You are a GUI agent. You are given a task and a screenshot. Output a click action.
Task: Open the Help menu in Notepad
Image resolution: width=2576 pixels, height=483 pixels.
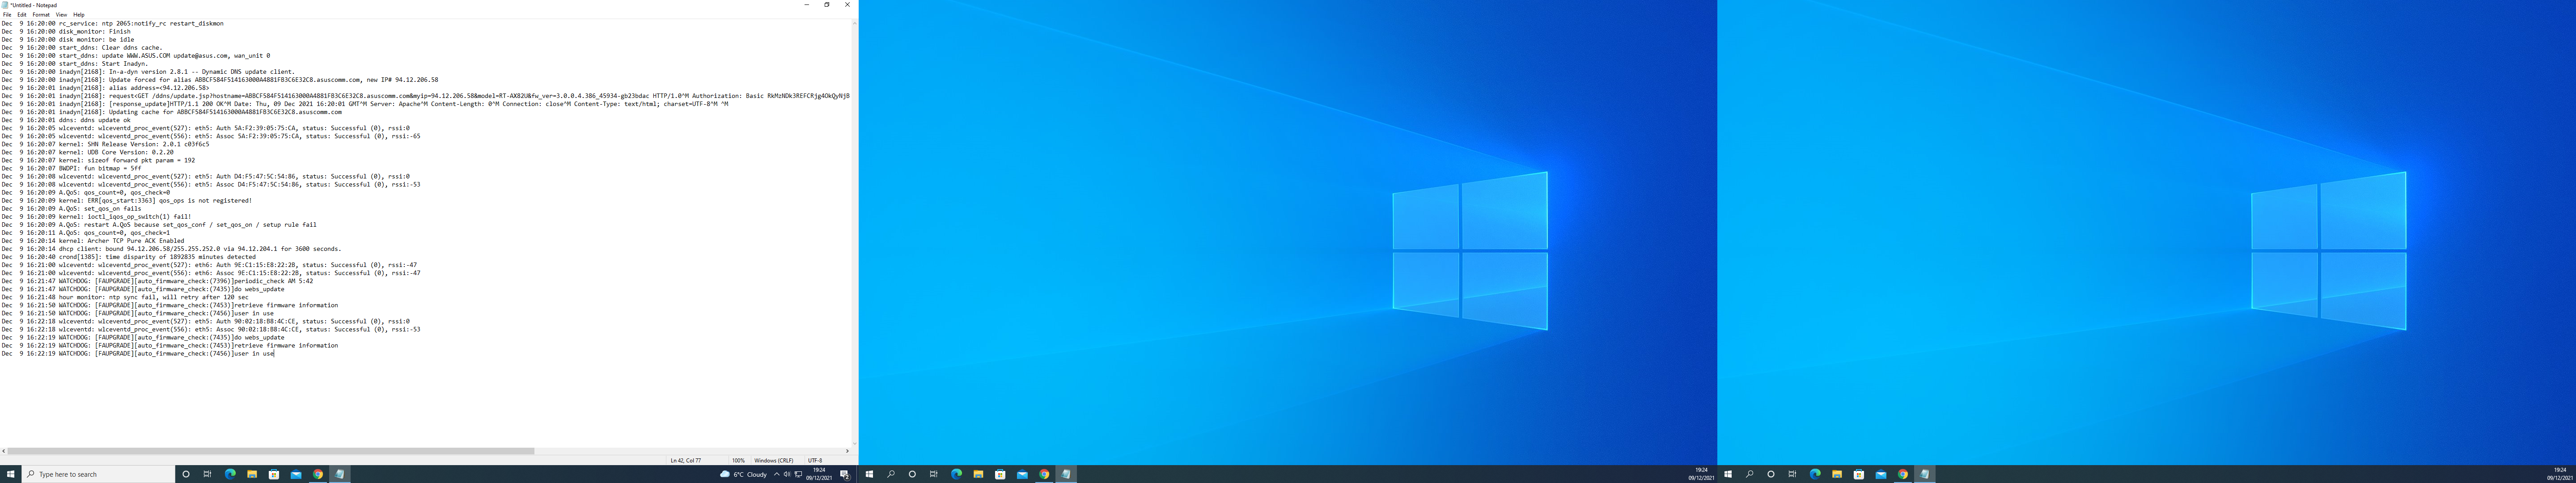tap(79, 15)
